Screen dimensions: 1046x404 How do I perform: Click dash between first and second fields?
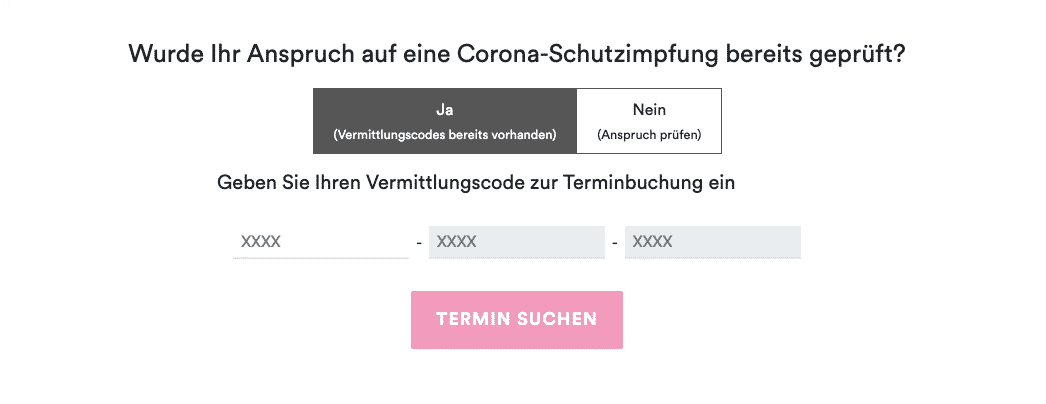(x=419, y=243)
